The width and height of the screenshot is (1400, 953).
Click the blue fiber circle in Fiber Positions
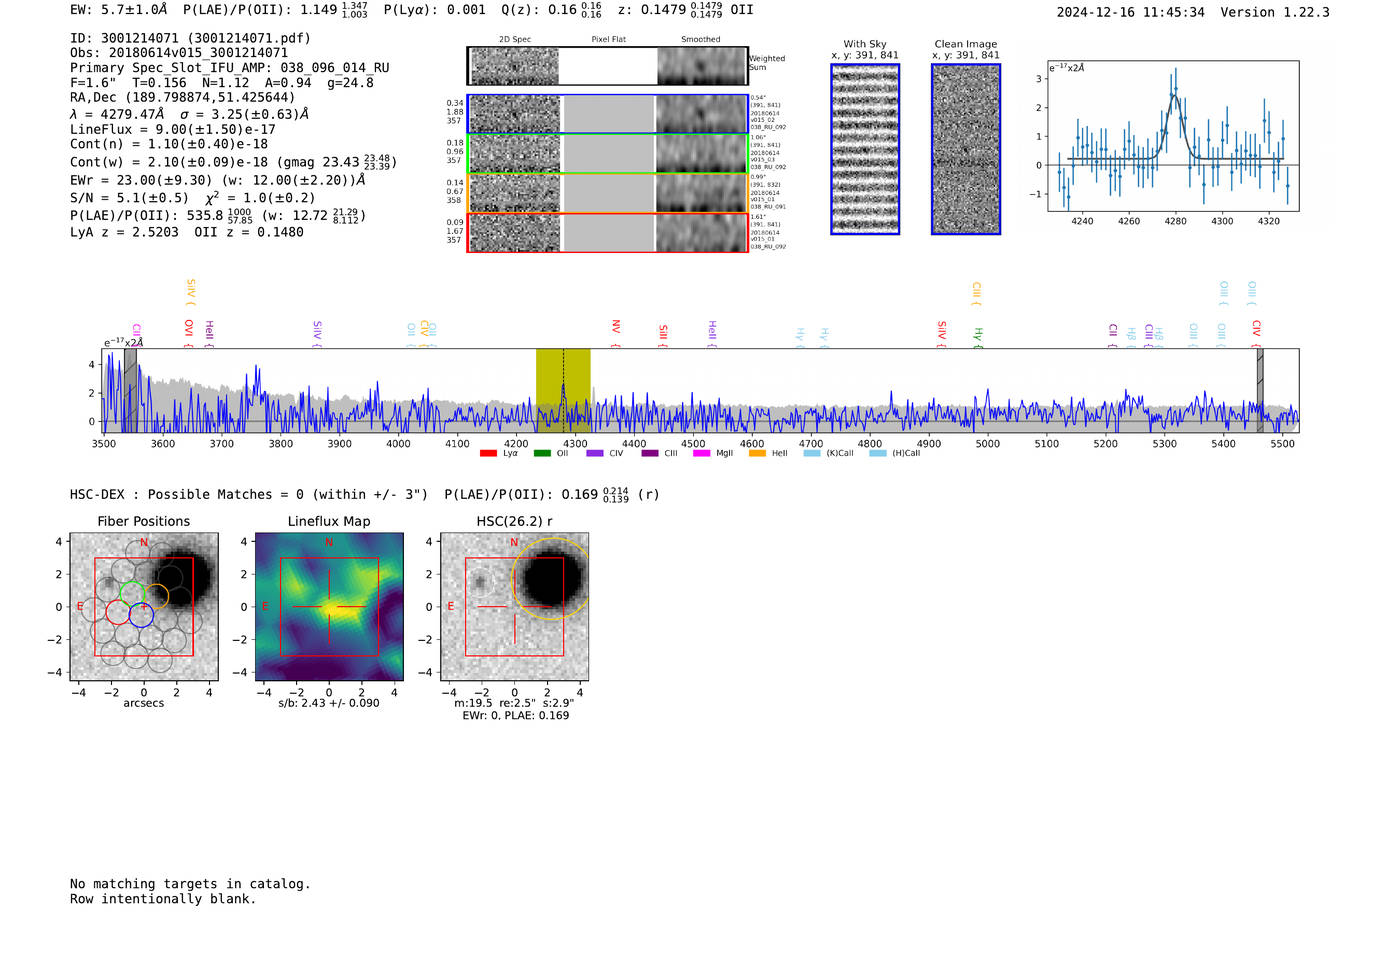click(x=141, y=615)
